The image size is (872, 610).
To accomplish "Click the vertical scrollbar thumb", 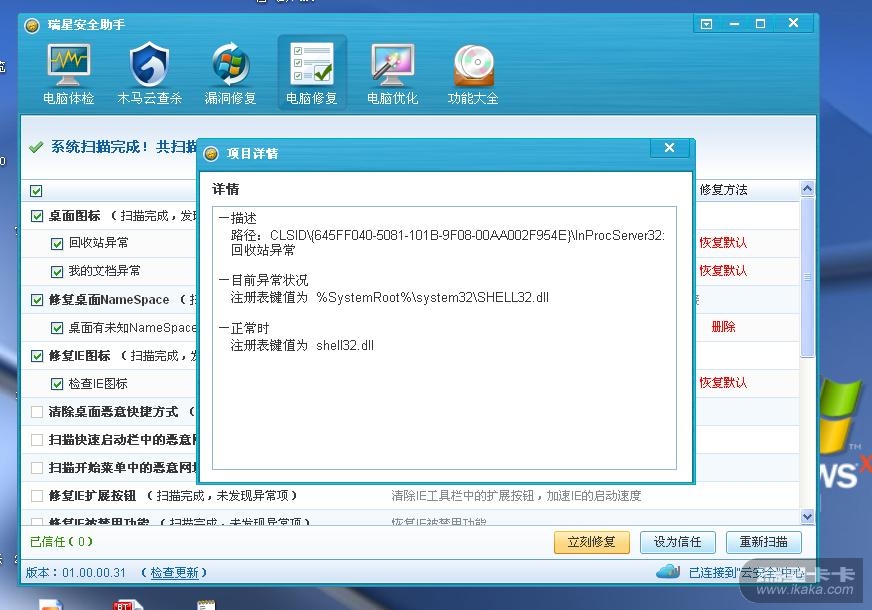I will point(807,277).
